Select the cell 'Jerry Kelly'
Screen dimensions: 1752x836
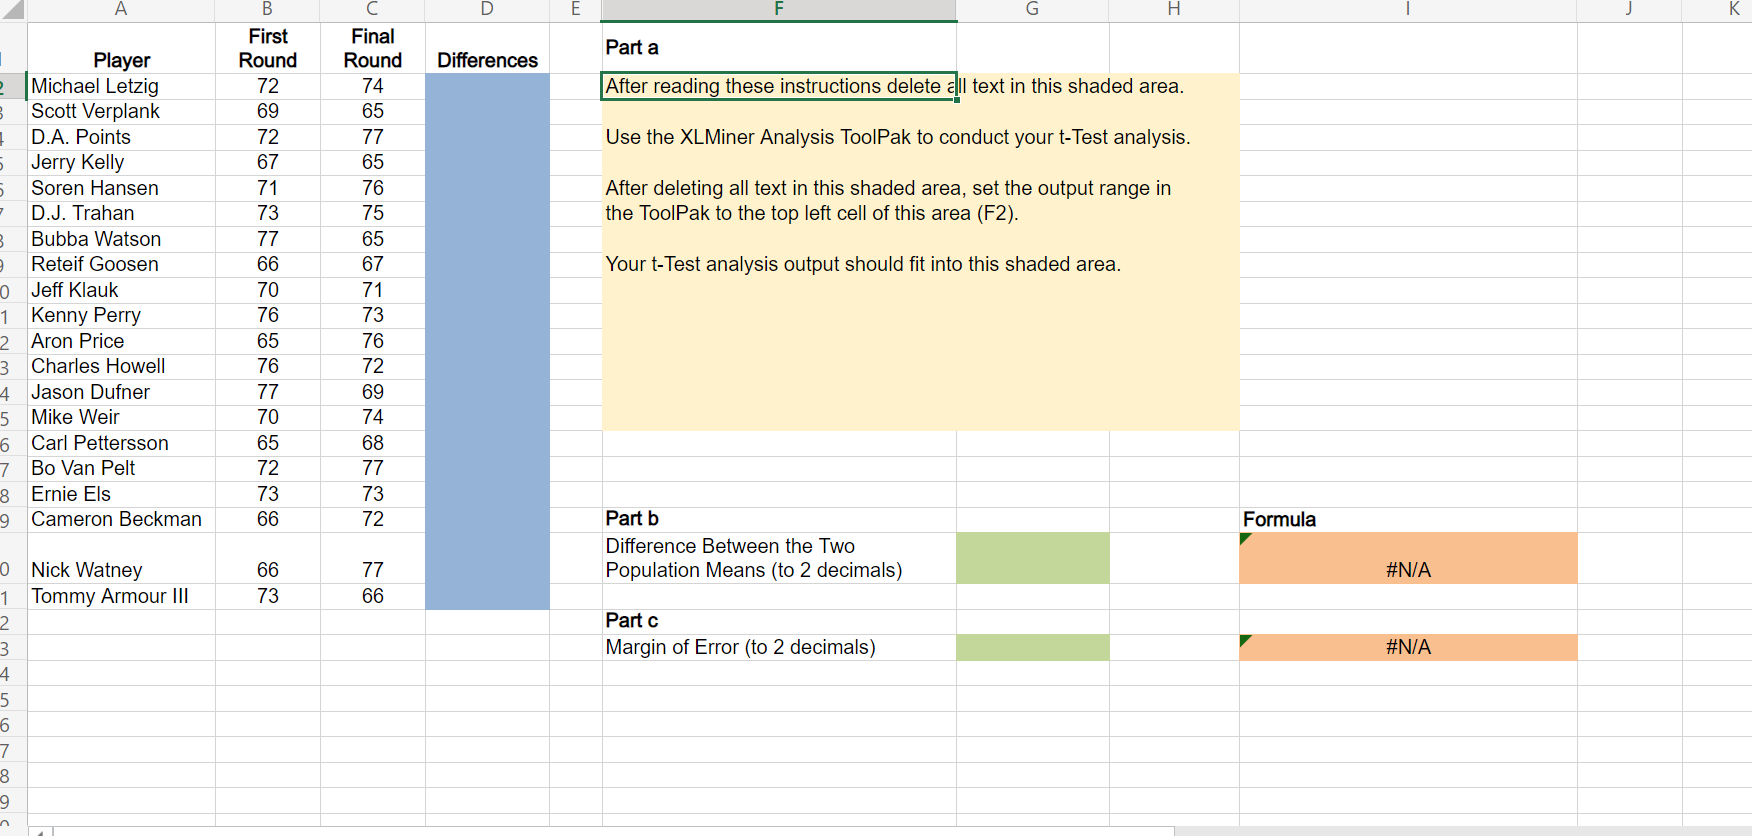[x=121, y=162]
